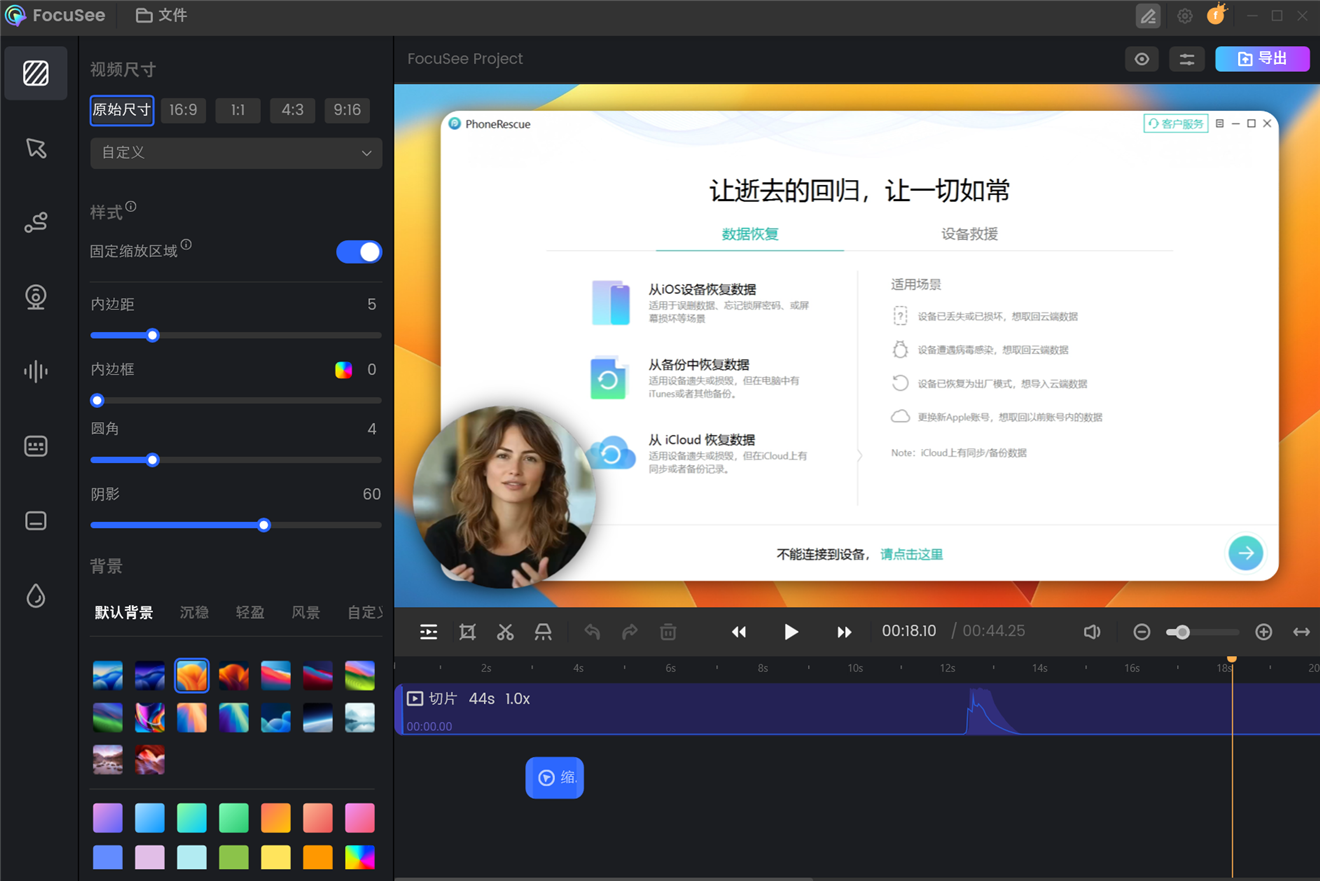Play the video preview
The image size is (1320, 881).
click(791, 632)
